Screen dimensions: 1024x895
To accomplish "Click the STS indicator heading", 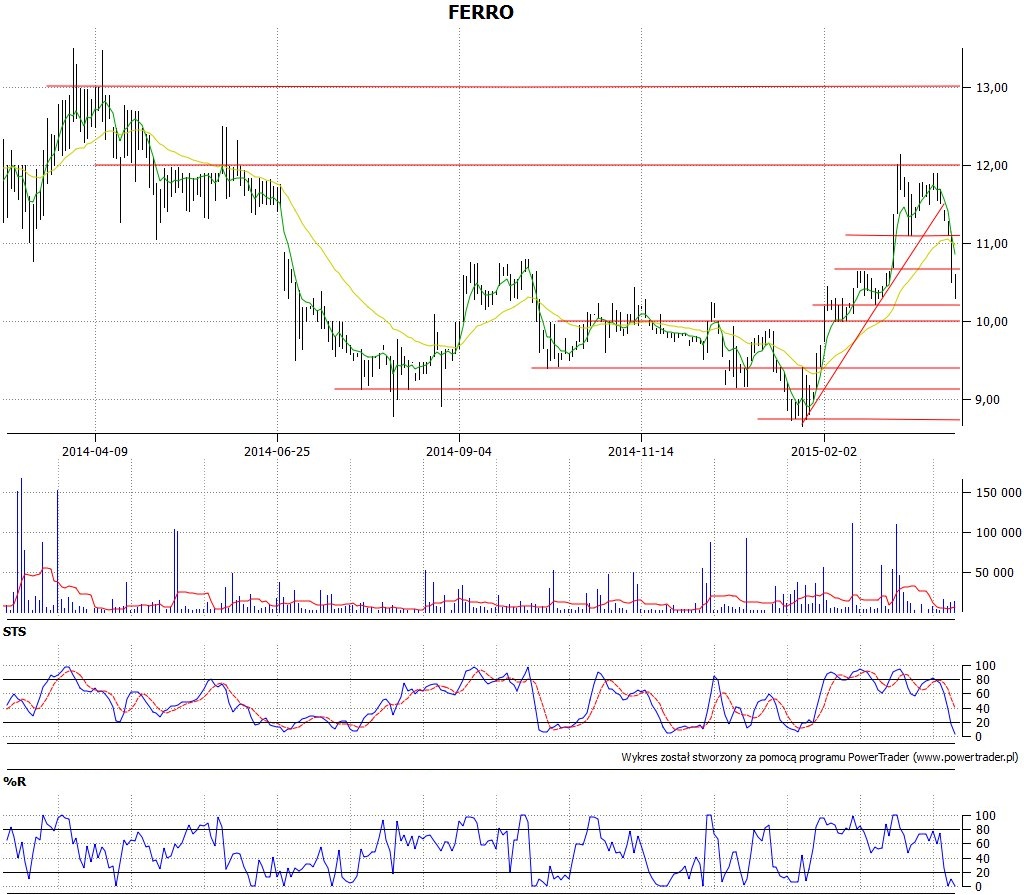I will [x=14, y=632].
